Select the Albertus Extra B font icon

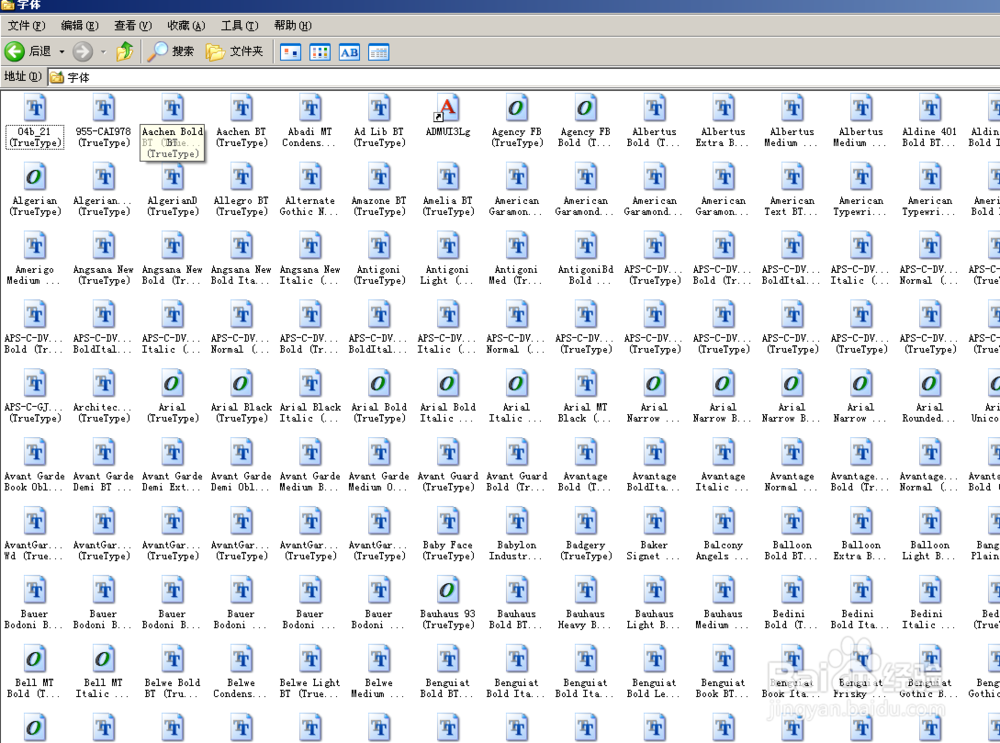coord(723,107)
